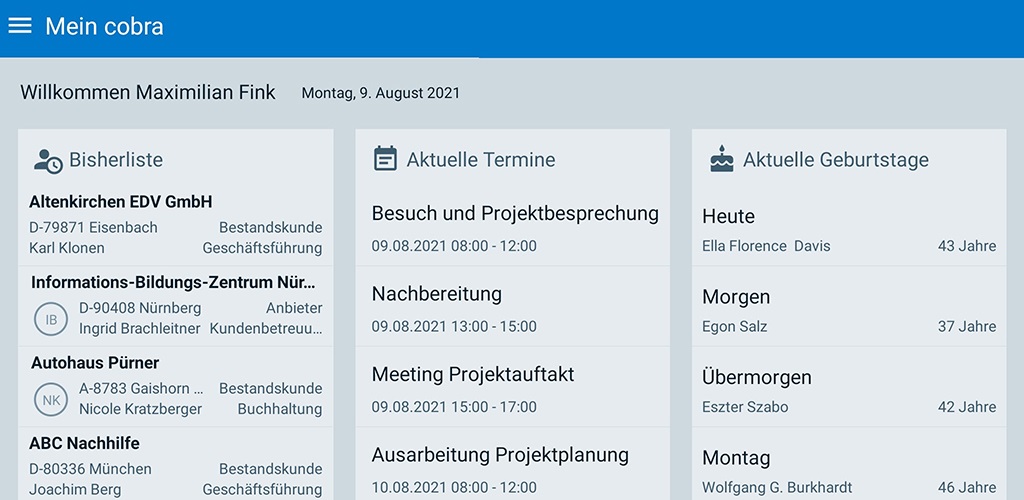This screenshot has height=500, width=1024.
Task: Open Ausarbeitung Projektplanung appointment
Action: 513,463
